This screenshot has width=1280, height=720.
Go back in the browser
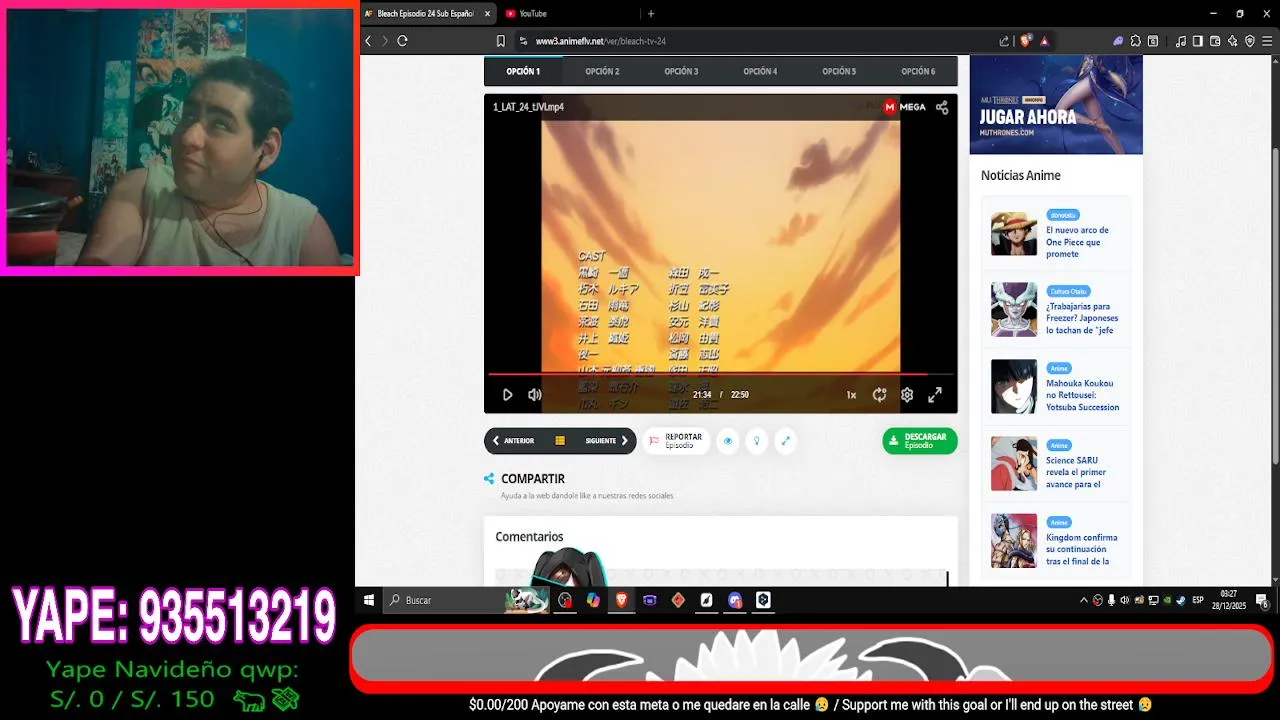coord(368,41)
